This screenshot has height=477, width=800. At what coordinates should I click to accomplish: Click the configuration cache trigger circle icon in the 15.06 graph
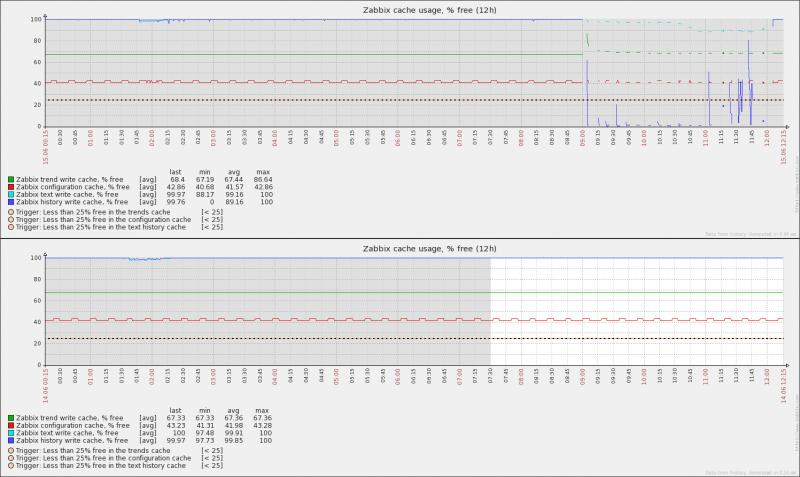pyautogui.click(x=11, y=220)
